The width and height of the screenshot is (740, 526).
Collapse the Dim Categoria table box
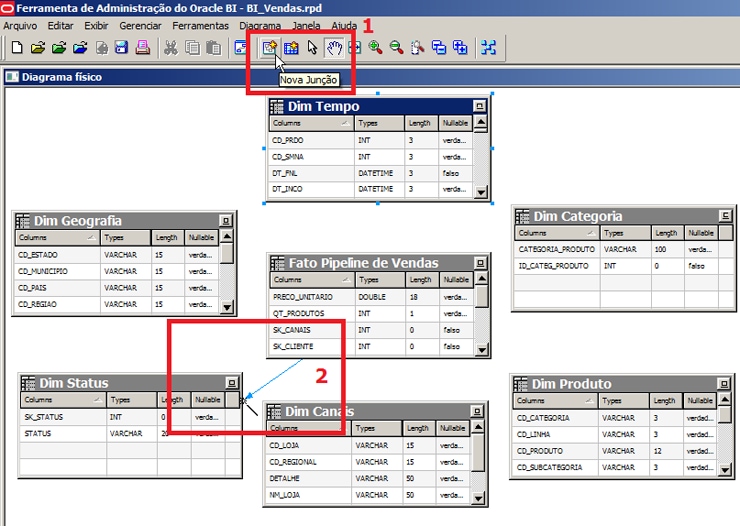coord(725,216)
